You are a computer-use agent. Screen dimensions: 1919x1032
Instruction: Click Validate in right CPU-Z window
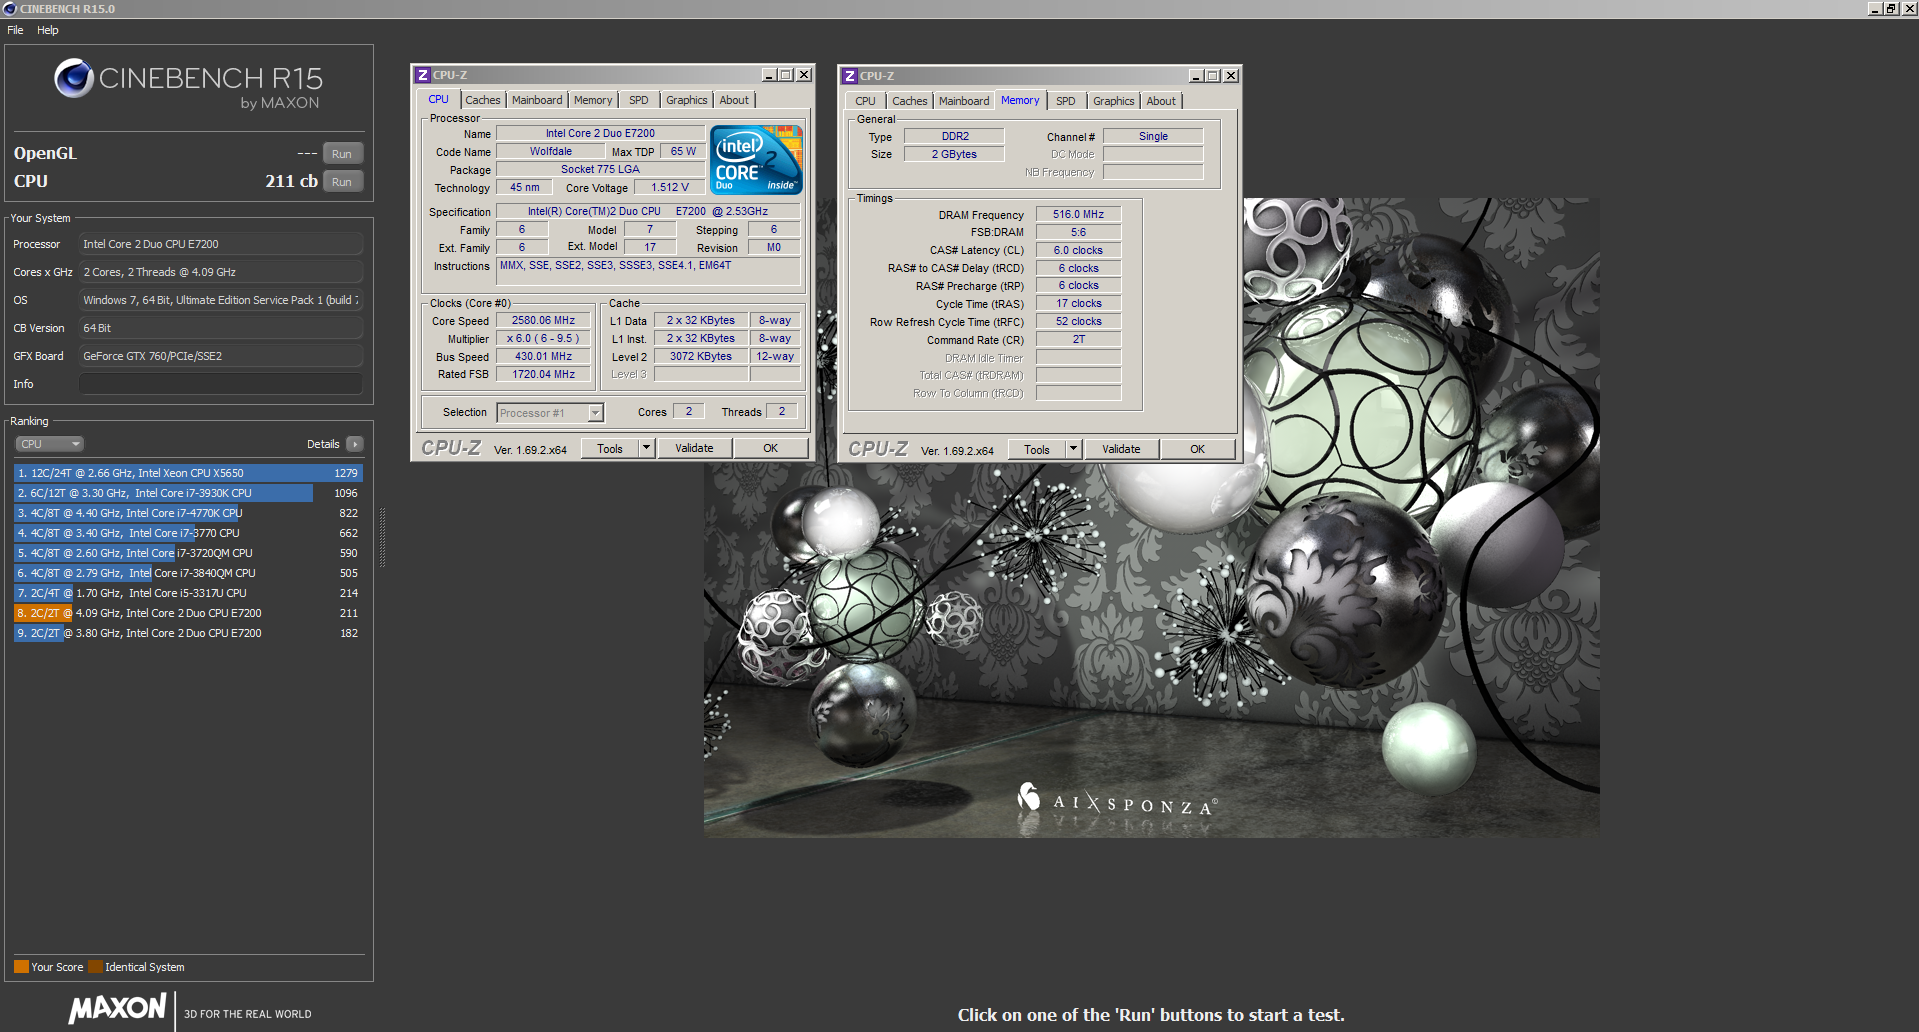pyautogui.click(x=1121, y=450)
